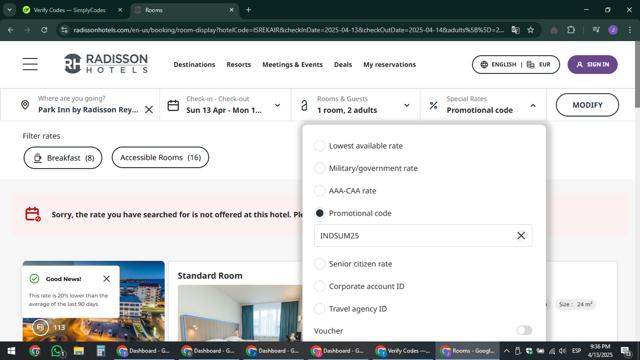The width and height of the screenshot is (640, 360).
Task: Open the hamburger navigation menu
Action: 30,64
